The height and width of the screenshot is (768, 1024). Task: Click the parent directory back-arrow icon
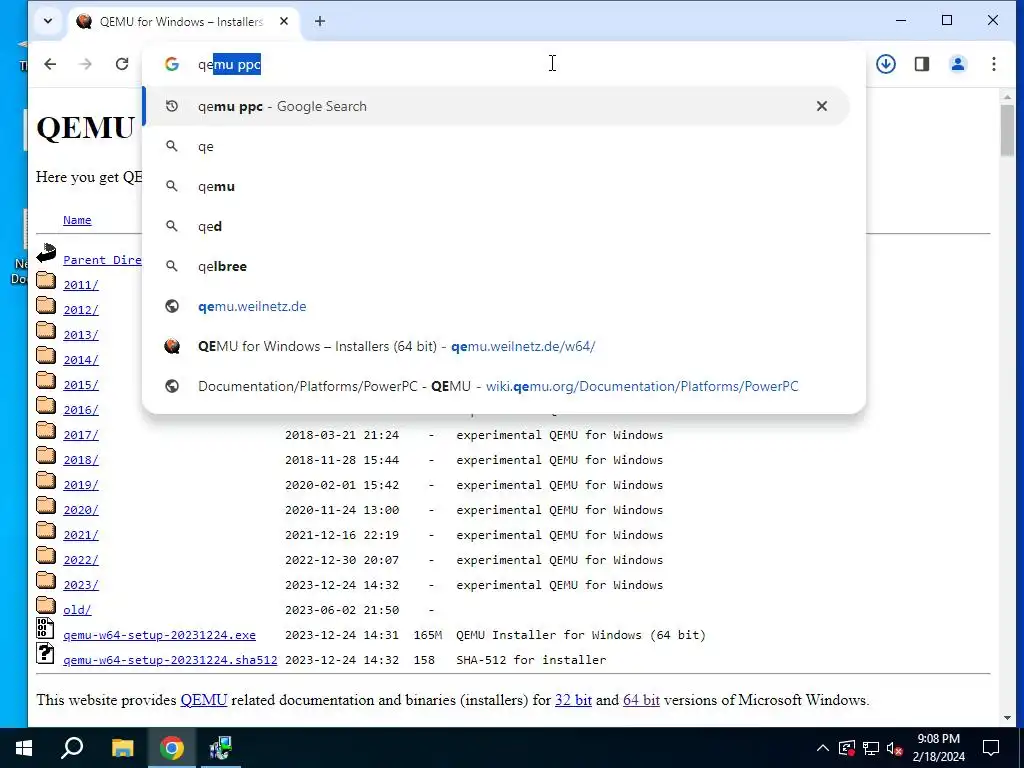[46, 253]
